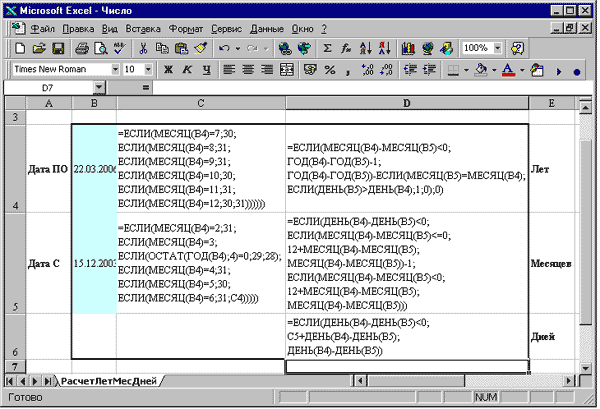
Task: Select the РасчетЛетМесДней sheet tab
Action: pyautogui.click(x=109, y=381)
